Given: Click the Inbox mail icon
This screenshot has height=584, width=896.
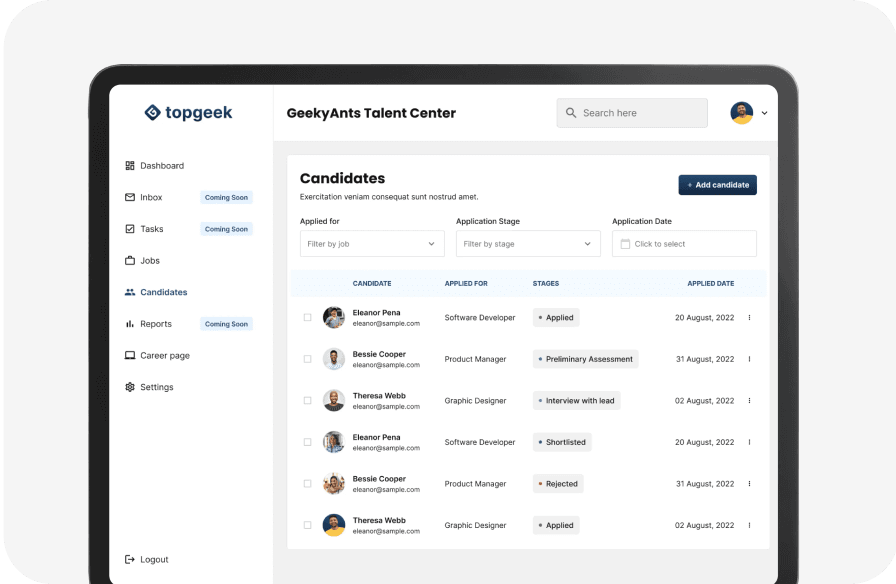Looking at the screenshot, I should coord(130,197).
